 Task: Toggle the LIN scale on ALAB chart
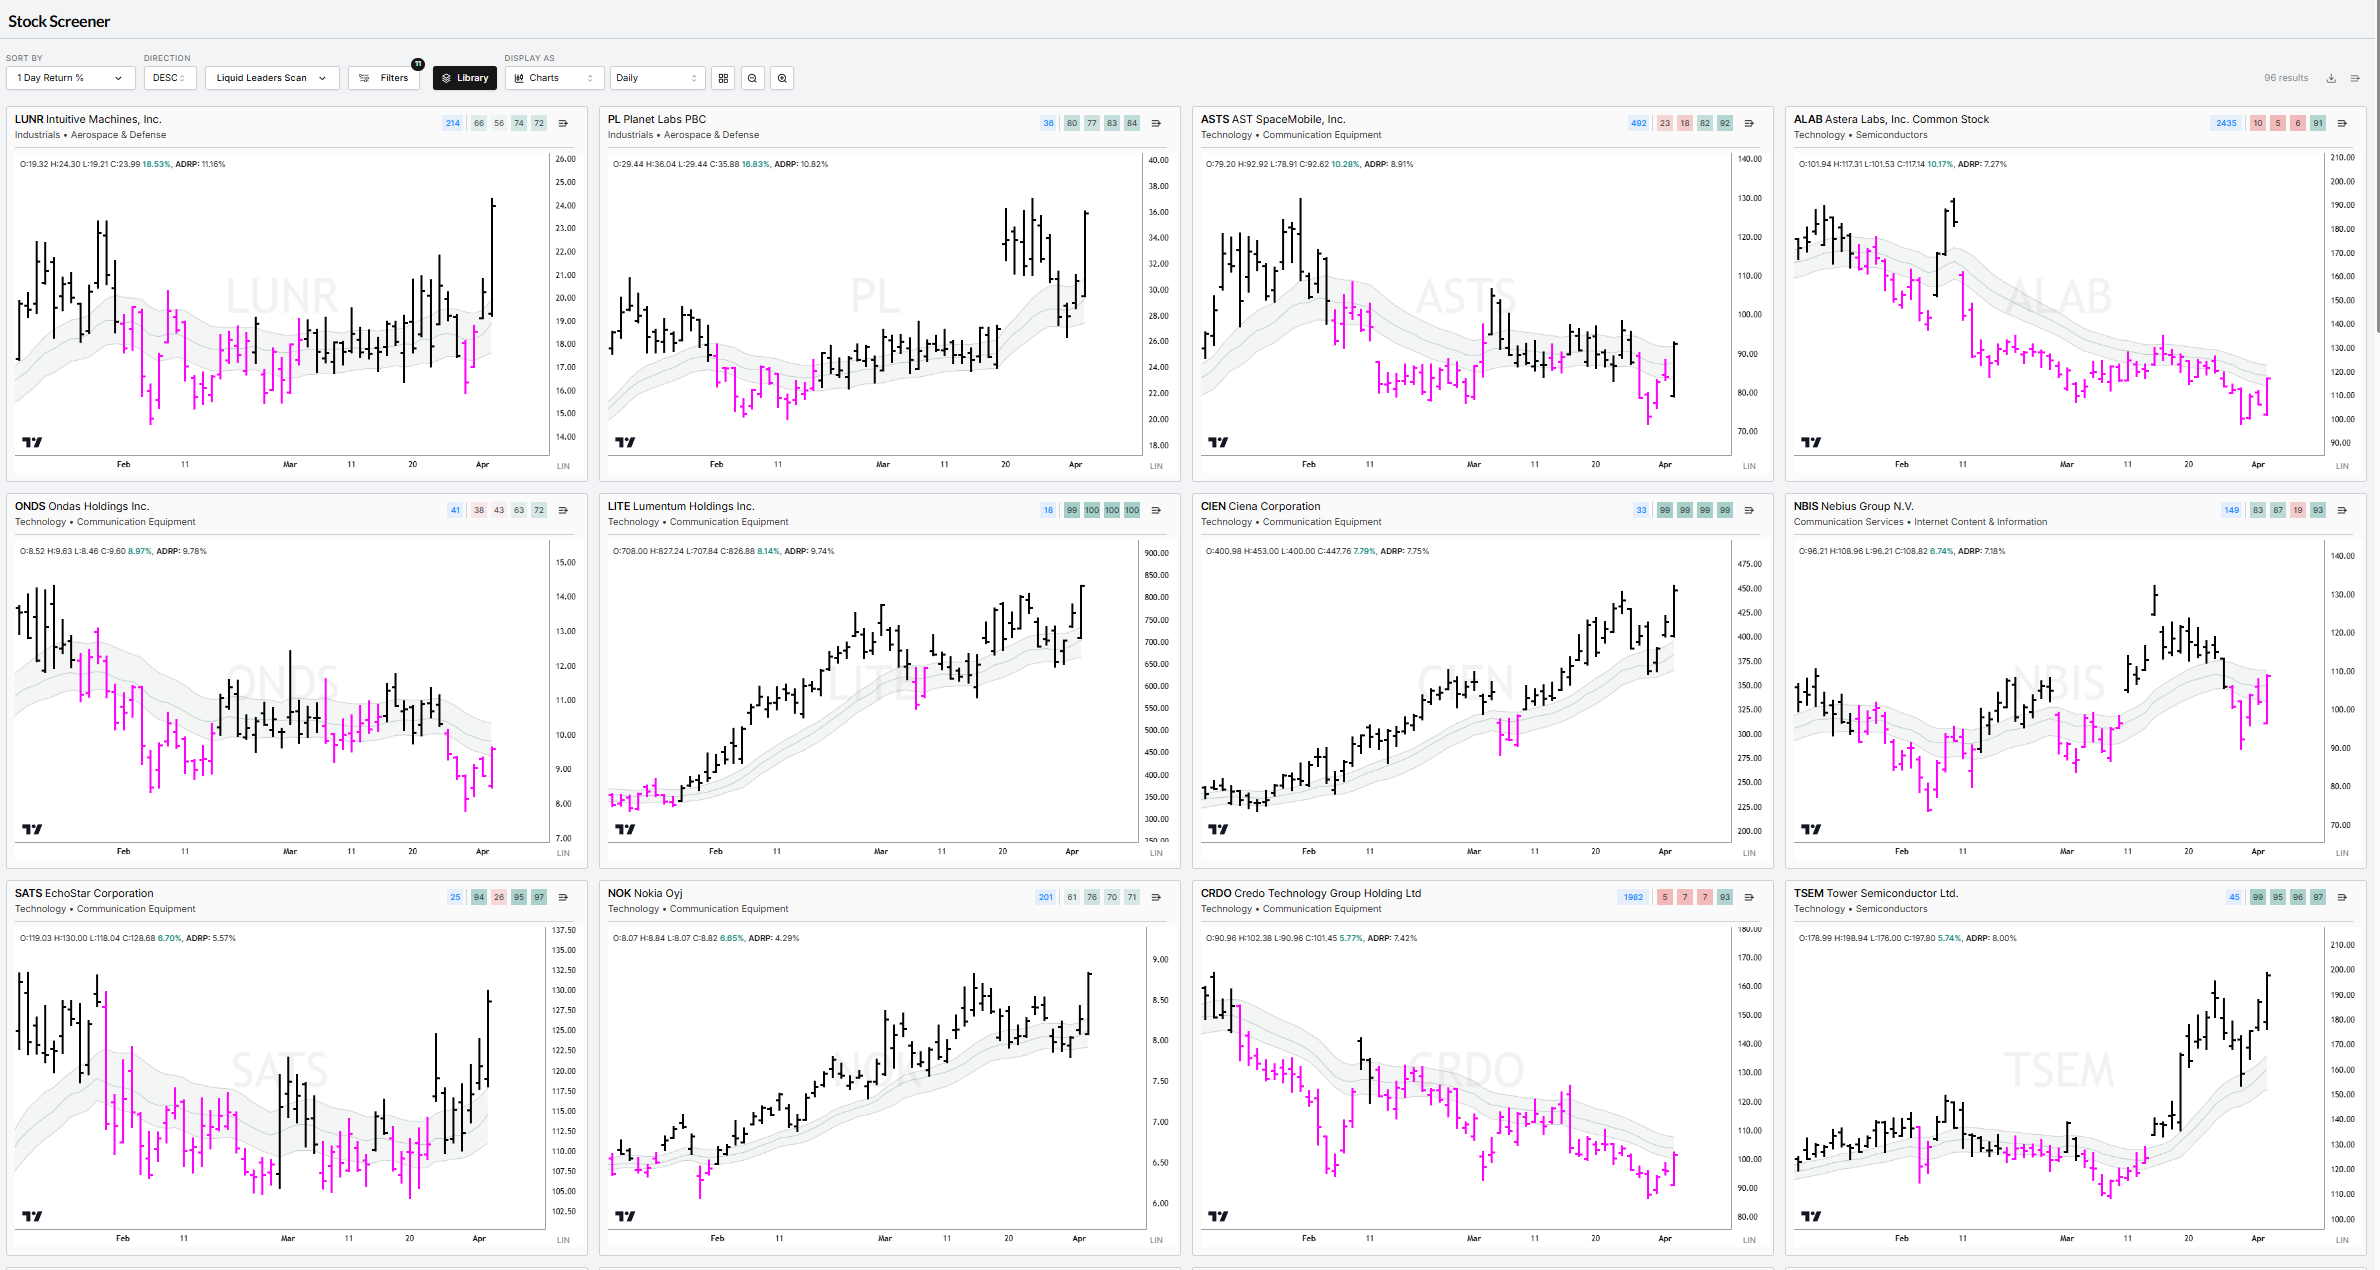(x=2342, y=466)
